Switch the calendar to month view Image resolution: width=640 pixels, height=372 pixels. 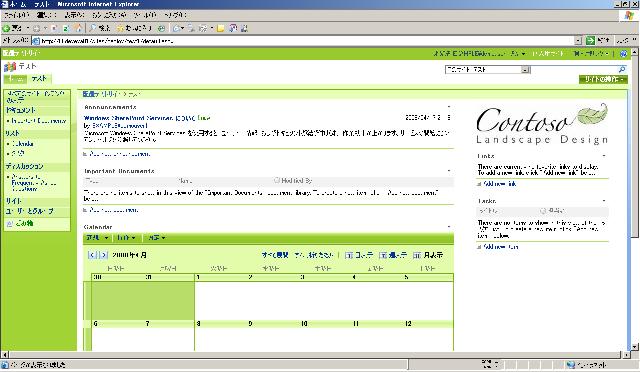click(428, 255)
